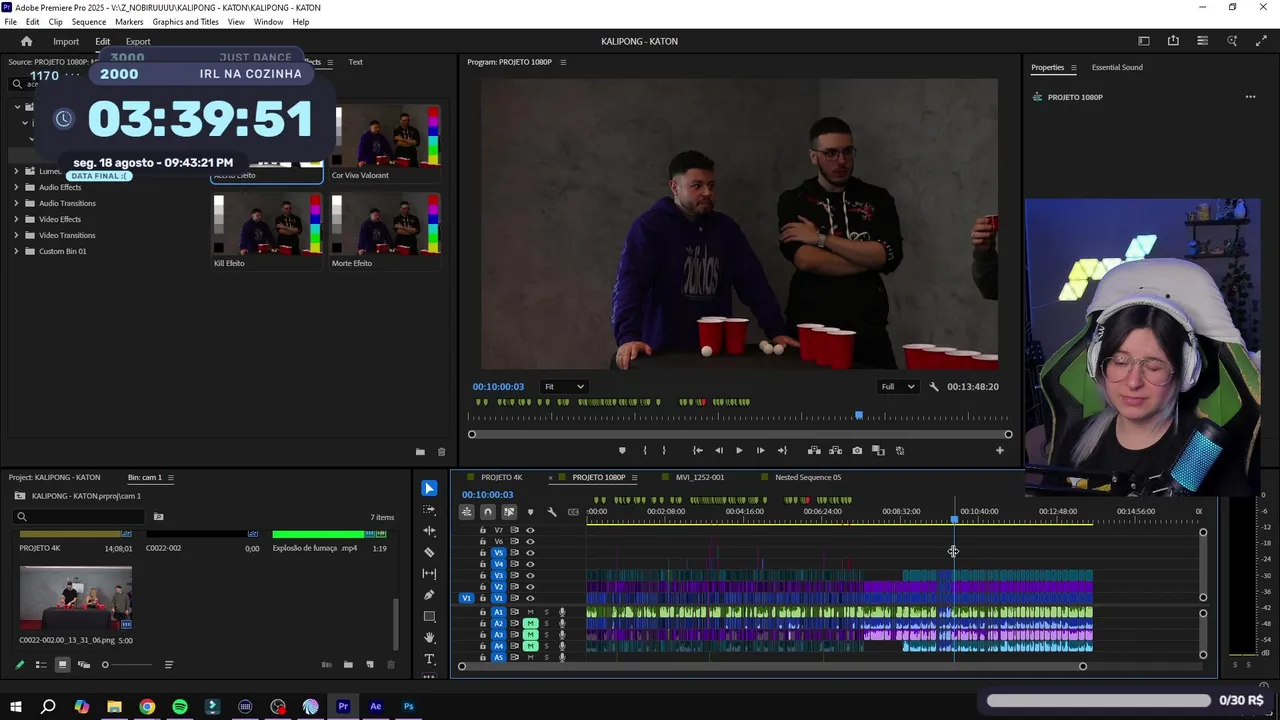
Task: Select the Type tool
Action: (429, 659)
